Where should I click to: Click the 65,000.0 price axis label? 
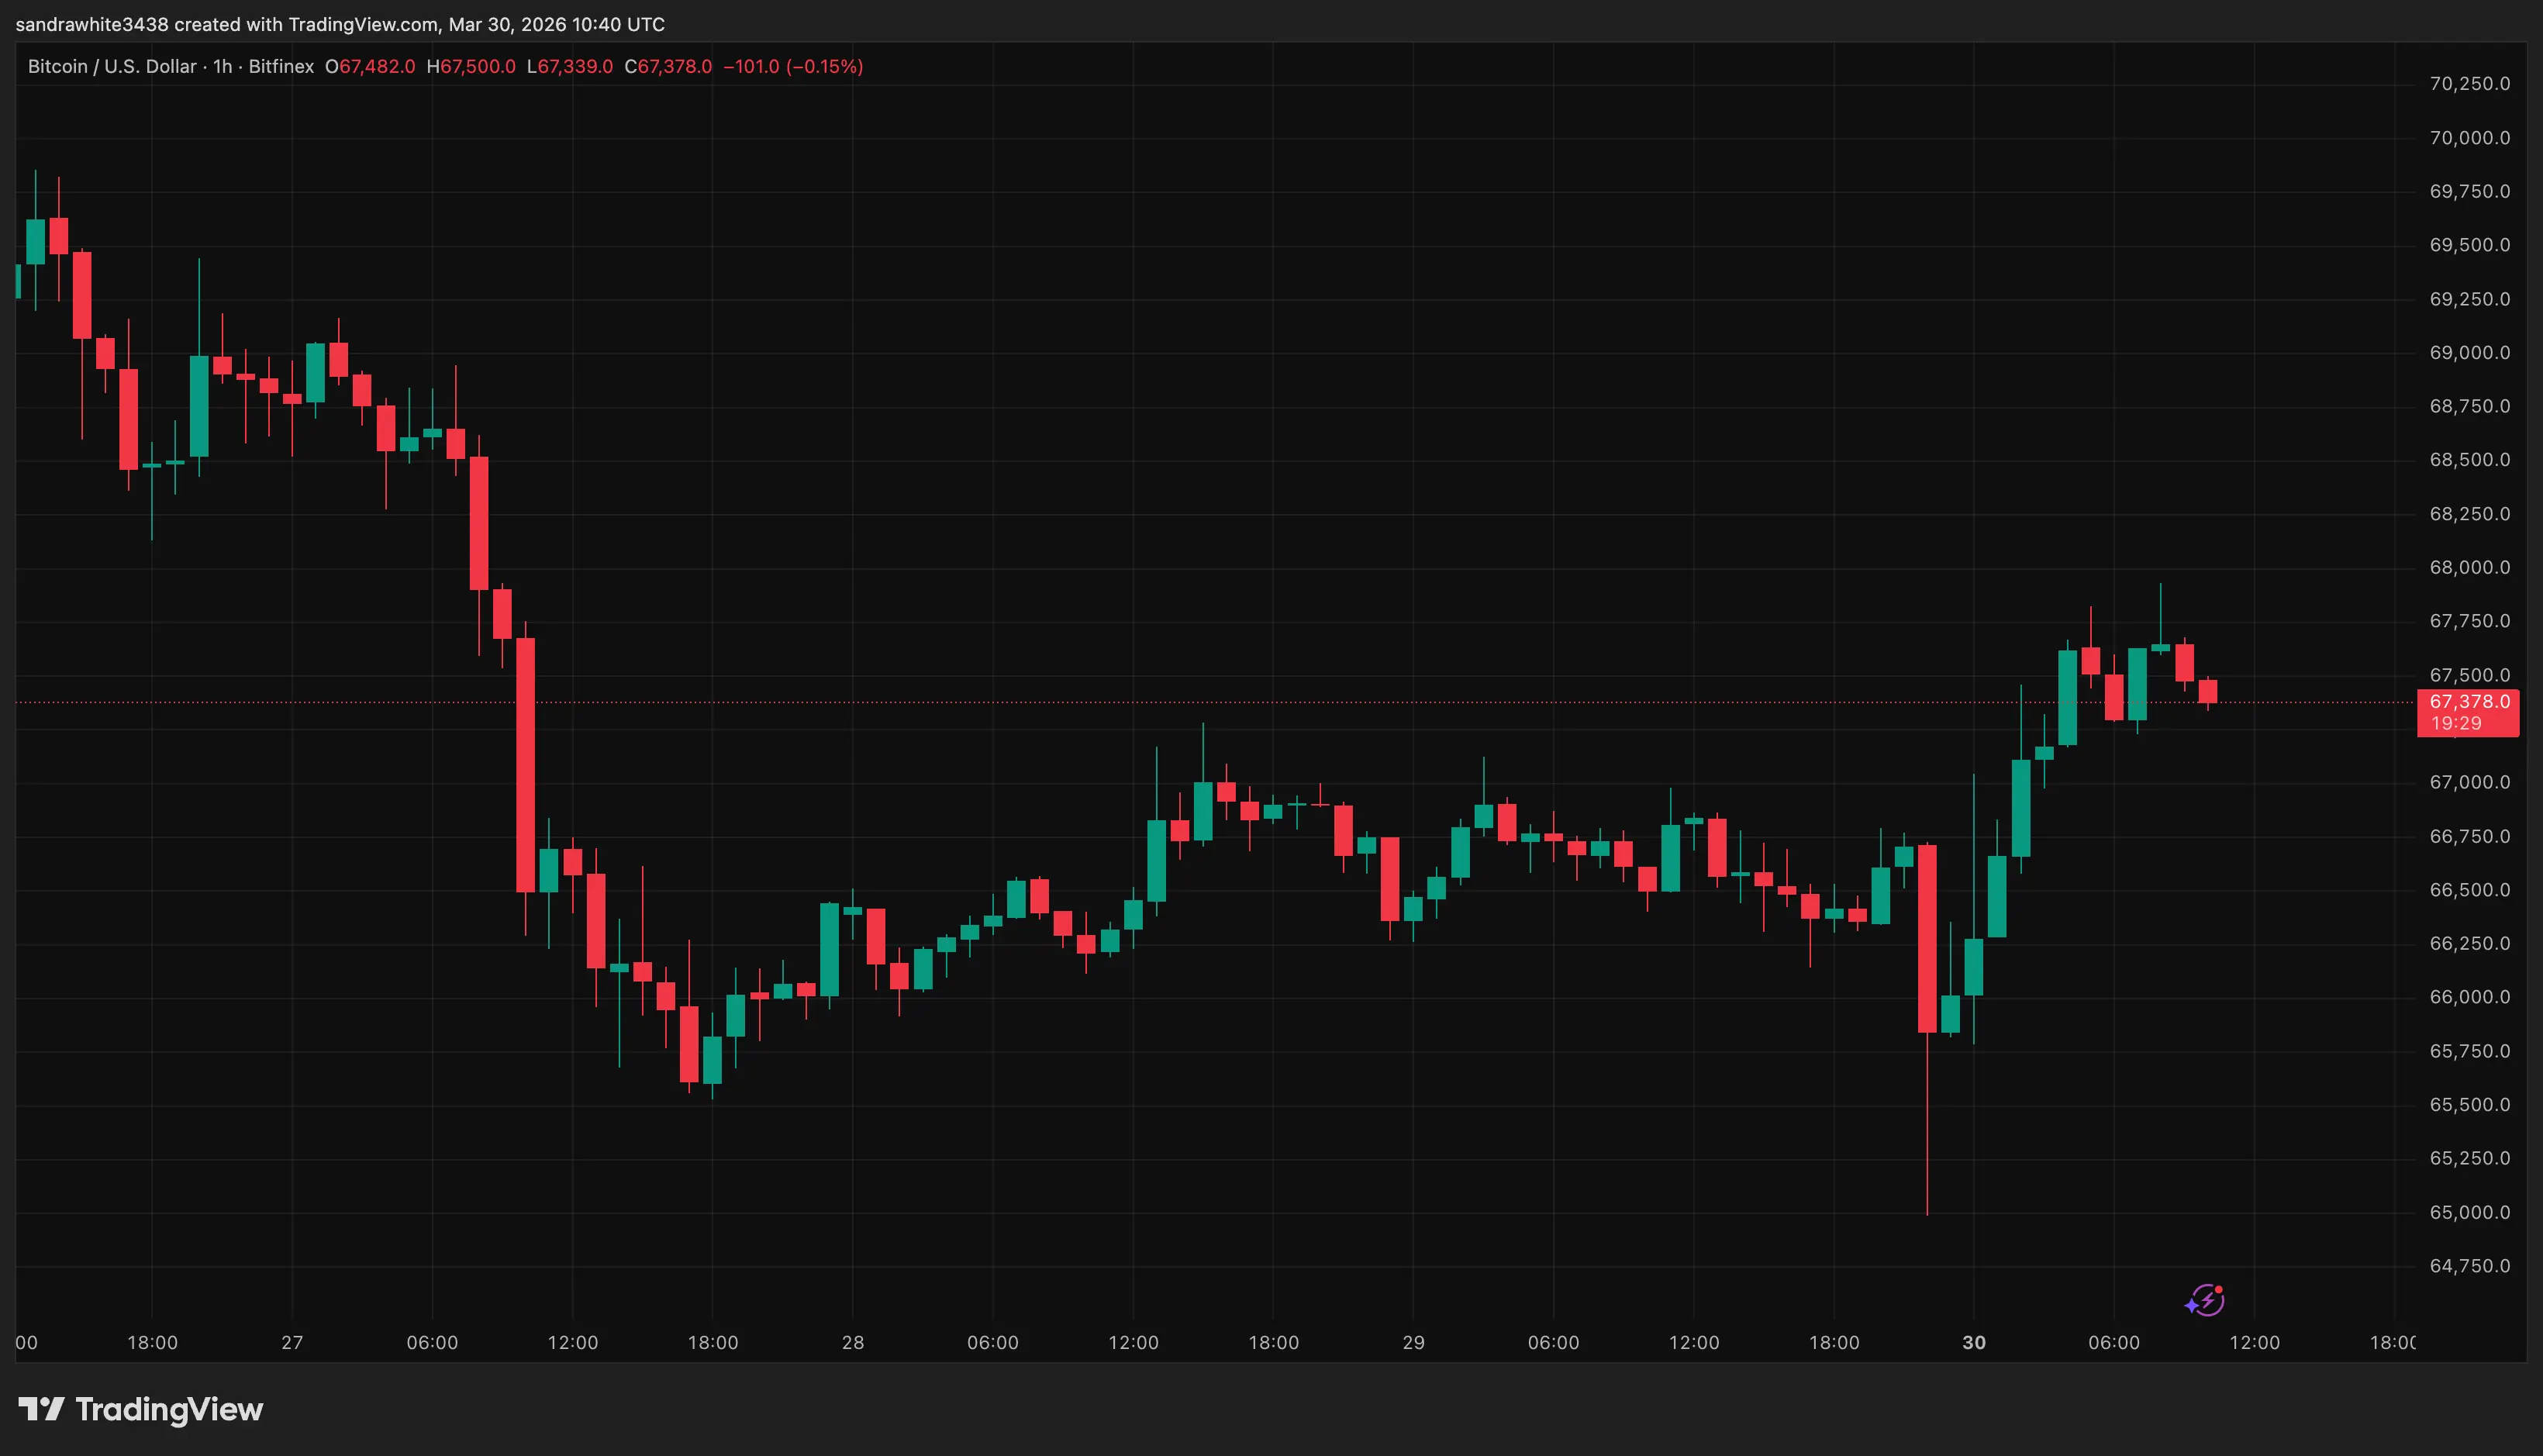point(2469,1212)
